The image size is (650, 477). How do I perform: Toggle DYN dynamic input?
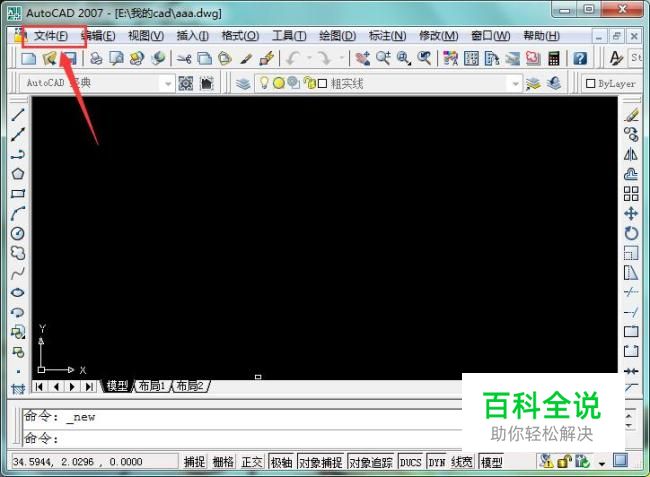pos(437,462)
